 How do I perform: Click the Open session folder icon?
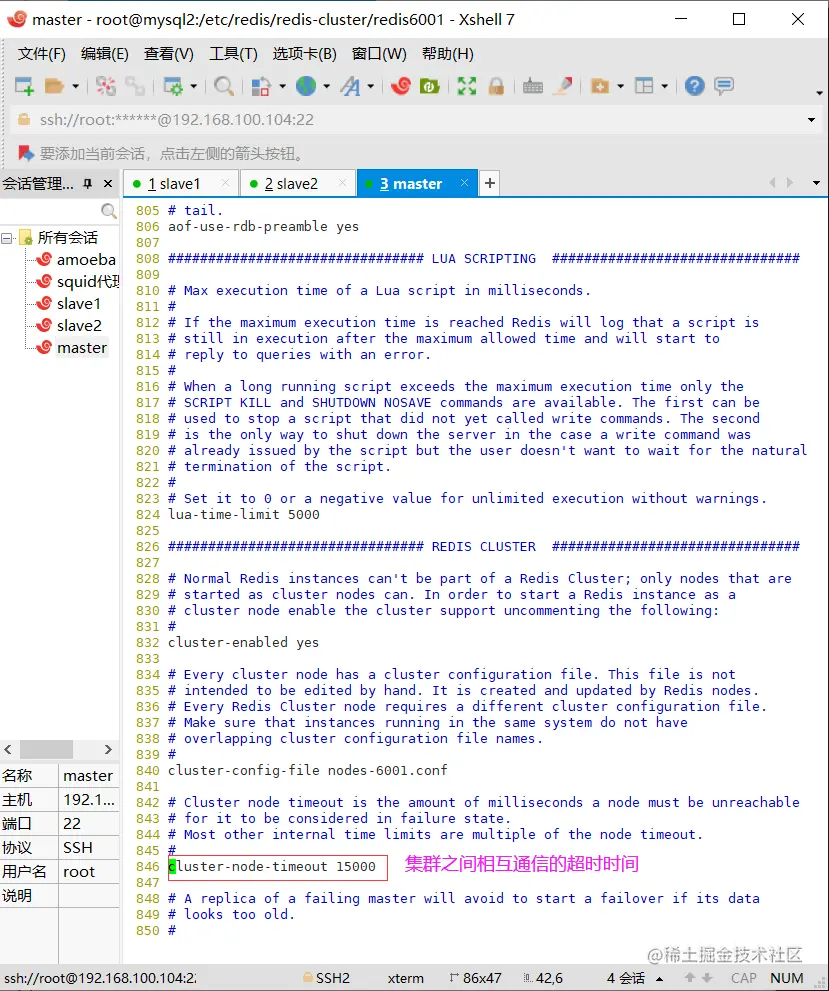coord(54,86)
